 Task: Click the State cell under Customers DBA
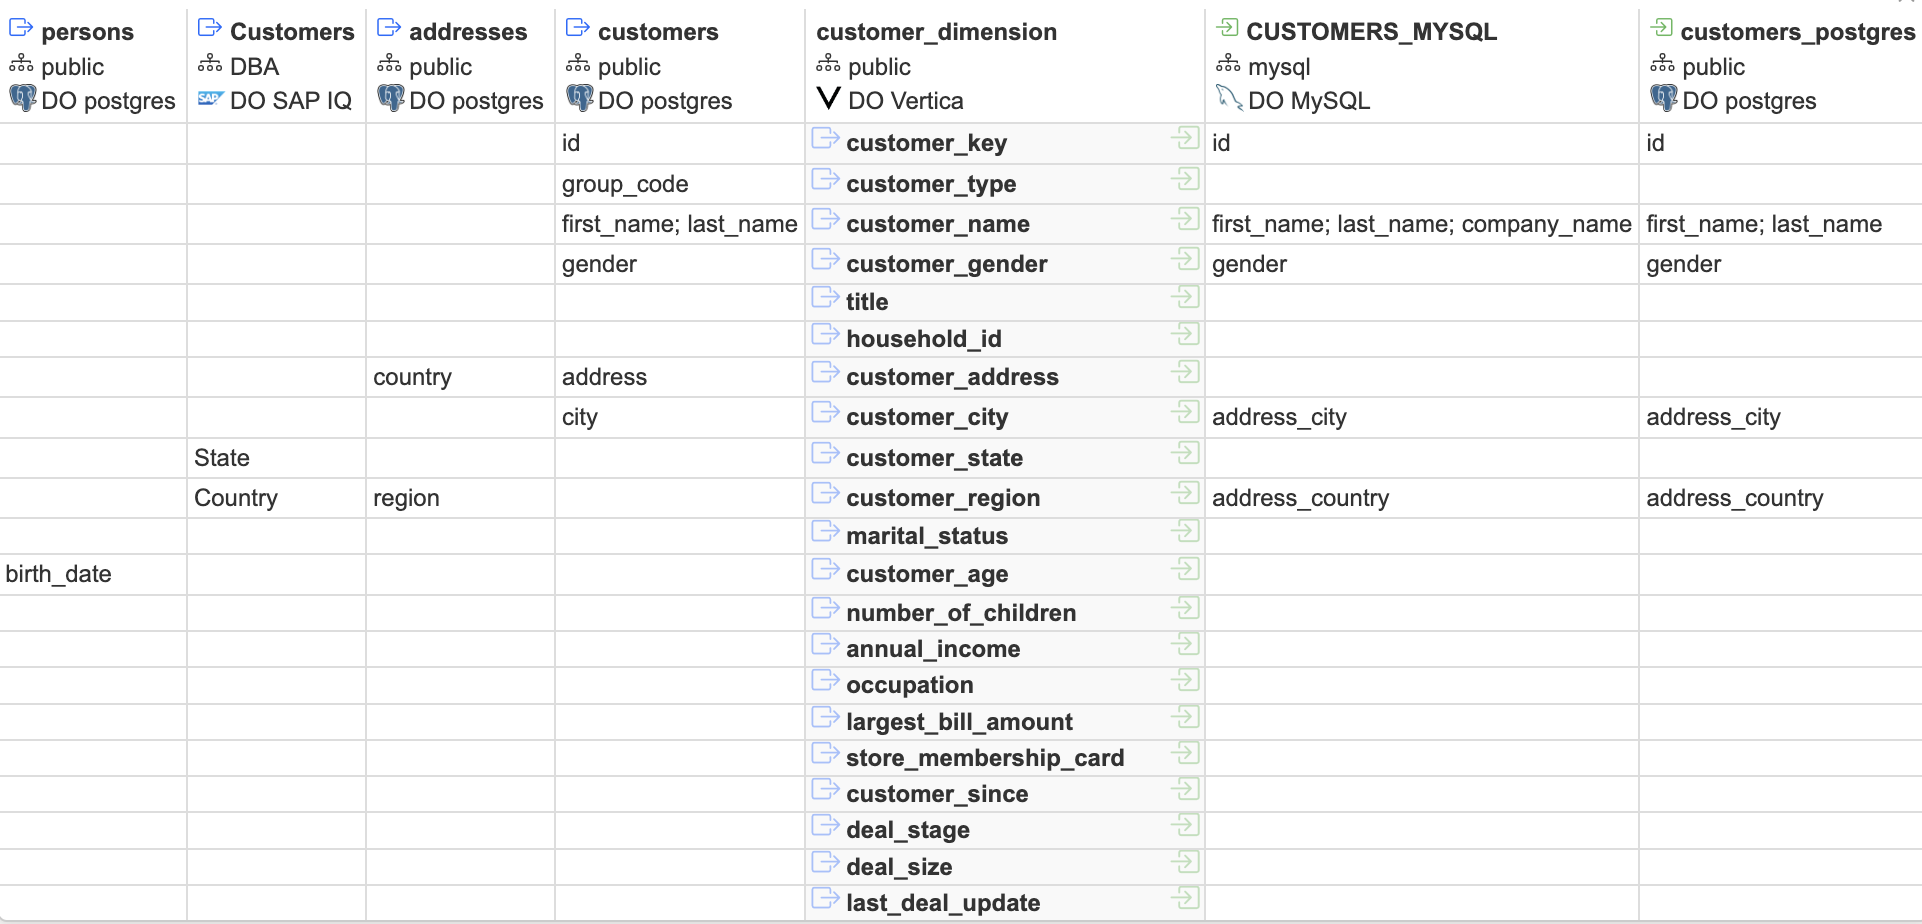[x=222, y=458]
